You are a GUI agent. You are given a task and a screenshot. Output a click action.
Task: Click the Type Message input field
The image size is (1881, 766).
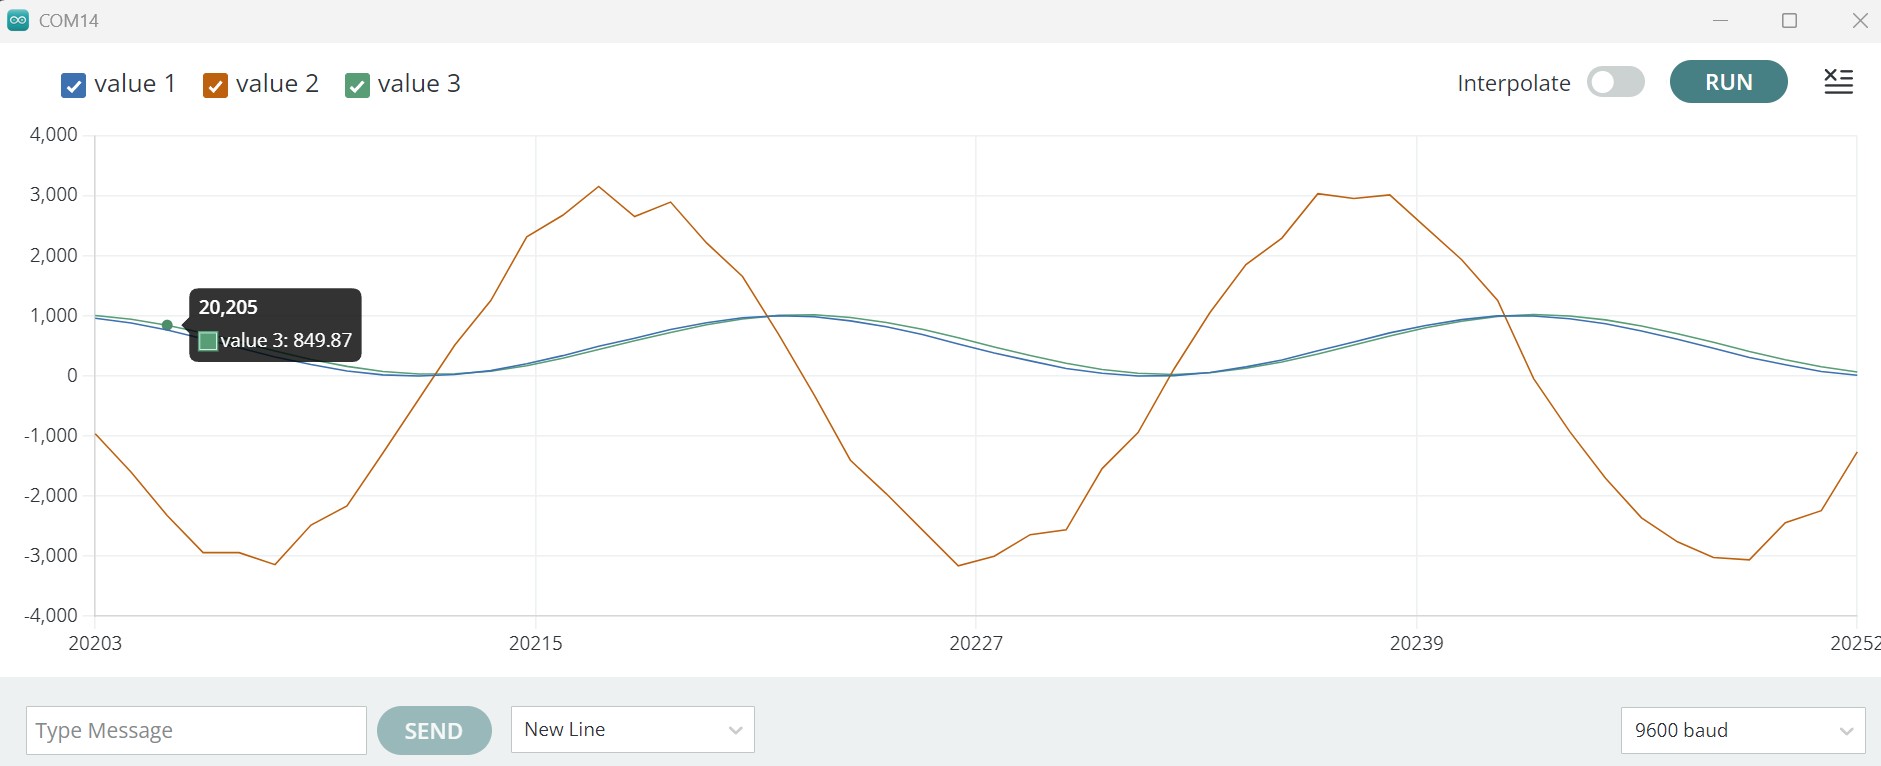[x=196, y=731]
